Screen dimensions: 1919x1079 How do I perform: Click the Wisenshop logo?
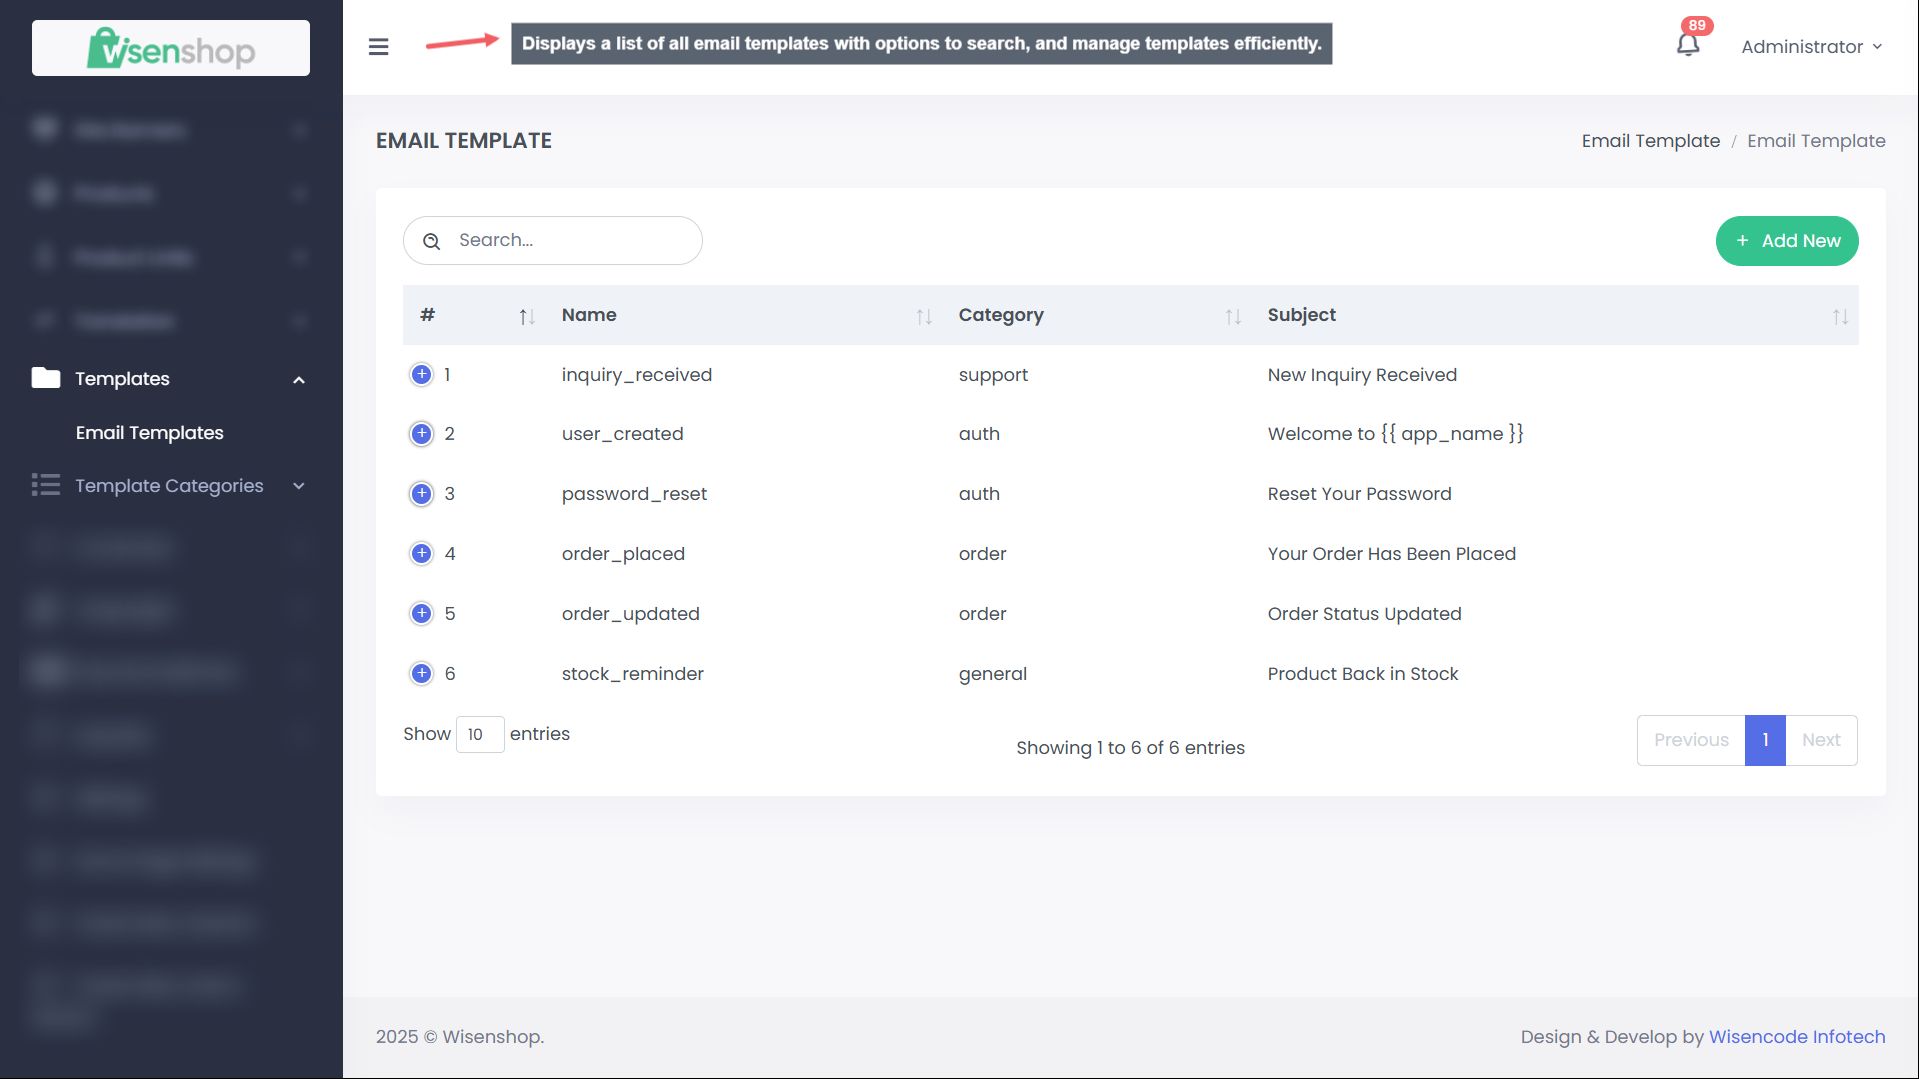[171, 48]
